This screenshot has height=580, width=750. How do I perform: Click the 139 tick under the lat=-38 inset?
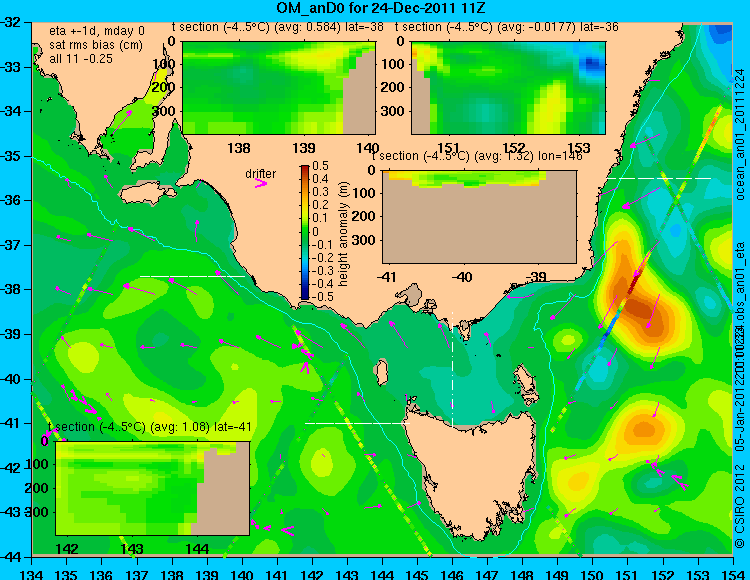304,148
